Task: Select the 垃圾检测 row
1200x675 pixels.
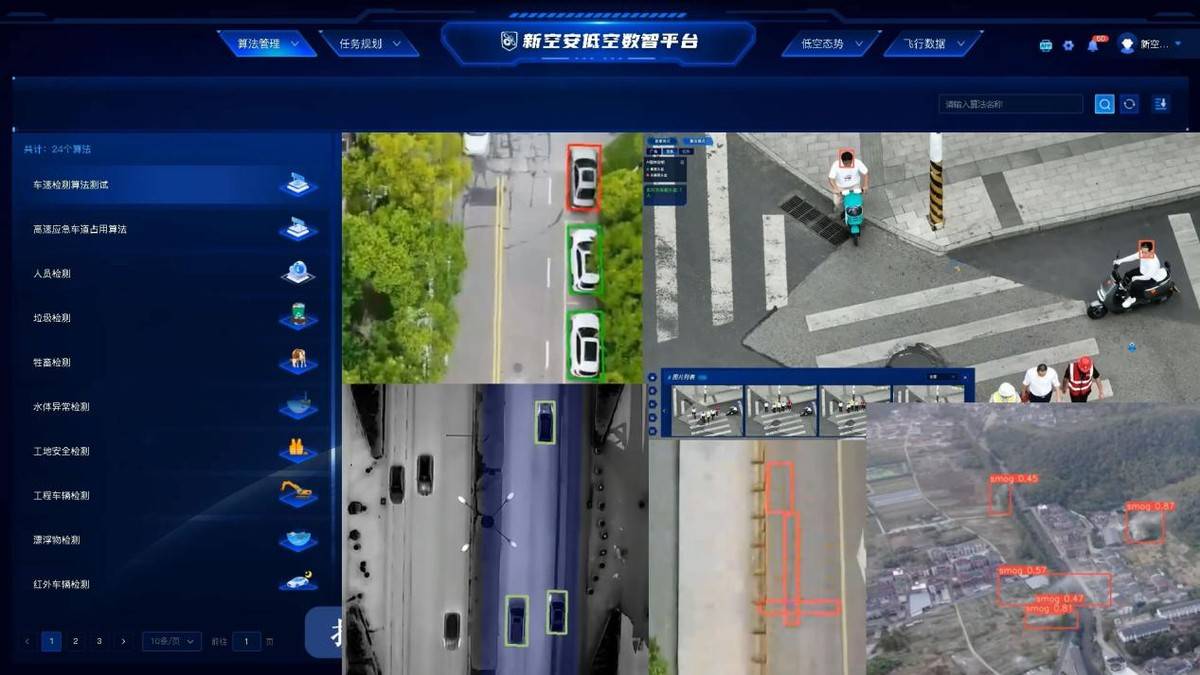Action: click(172, 317)
